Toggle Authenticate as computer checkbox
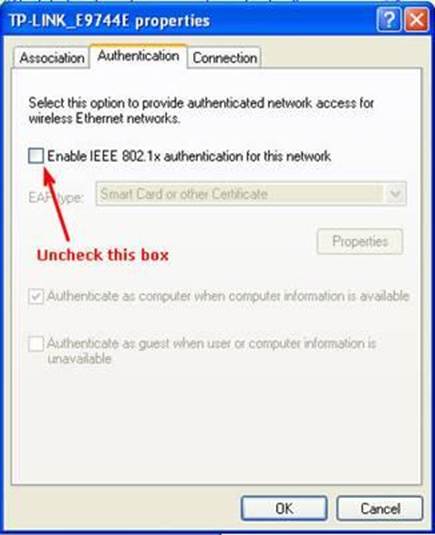 (x=36, y=296)
